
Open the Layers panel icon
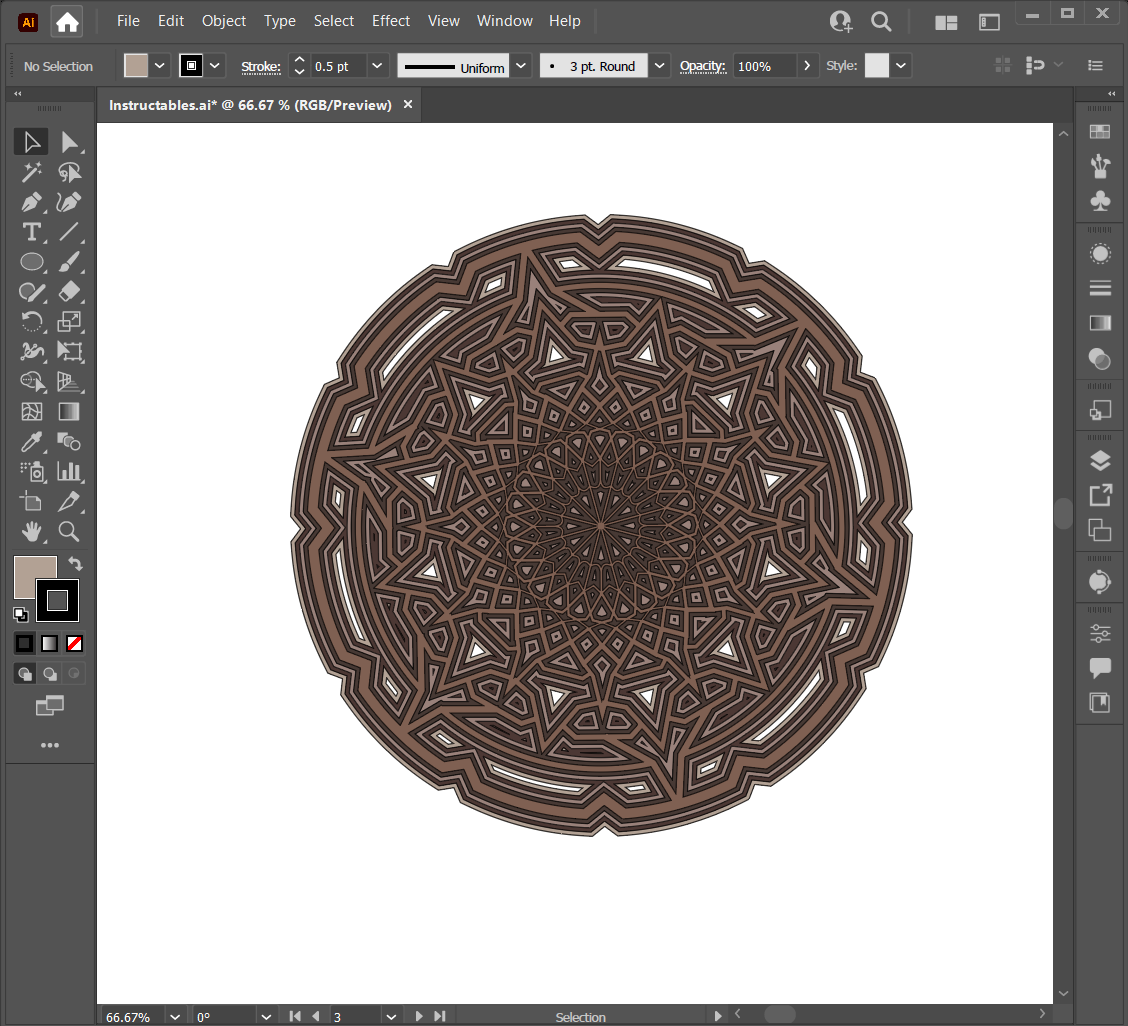click(1100, 460)
